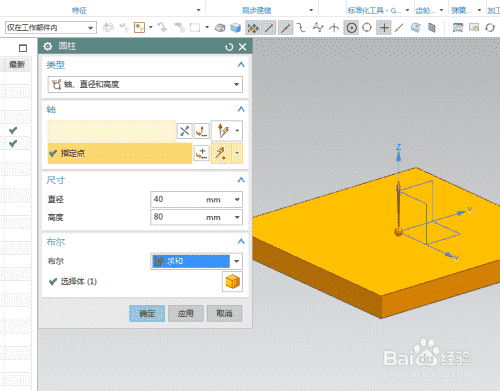
Task: Toggle the snap Existing Point plus icon
Action: (x=384, y=28)
